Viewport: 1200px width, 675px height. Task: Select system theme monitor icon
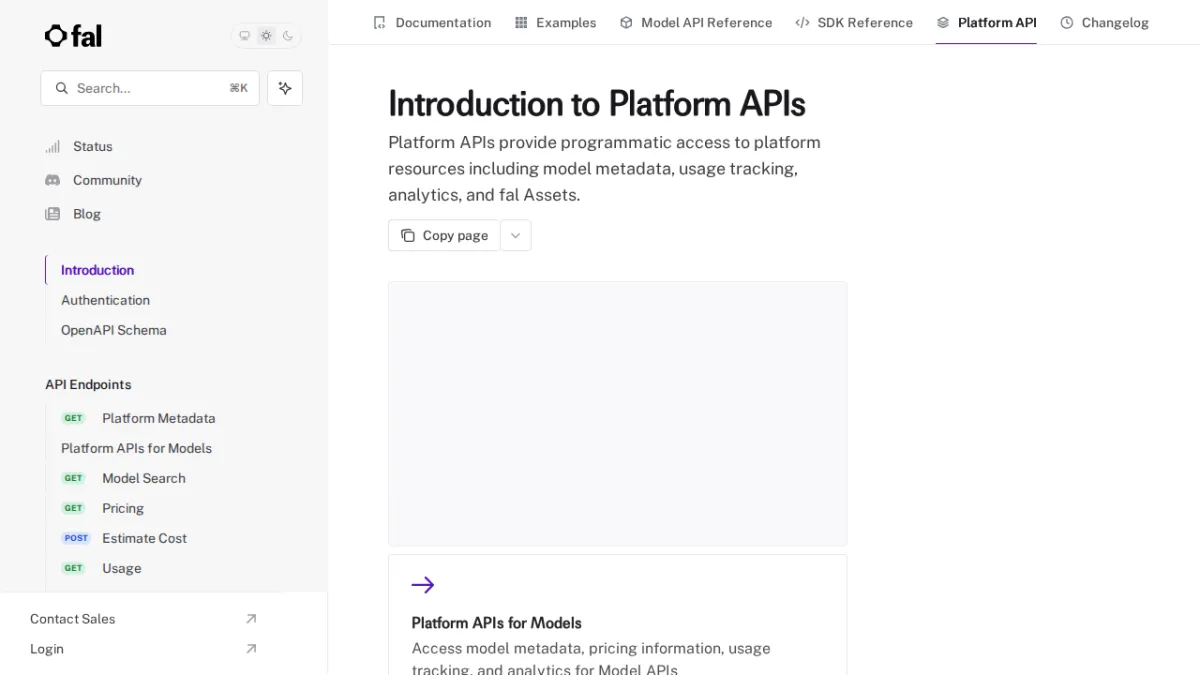(x=244, y=36)
